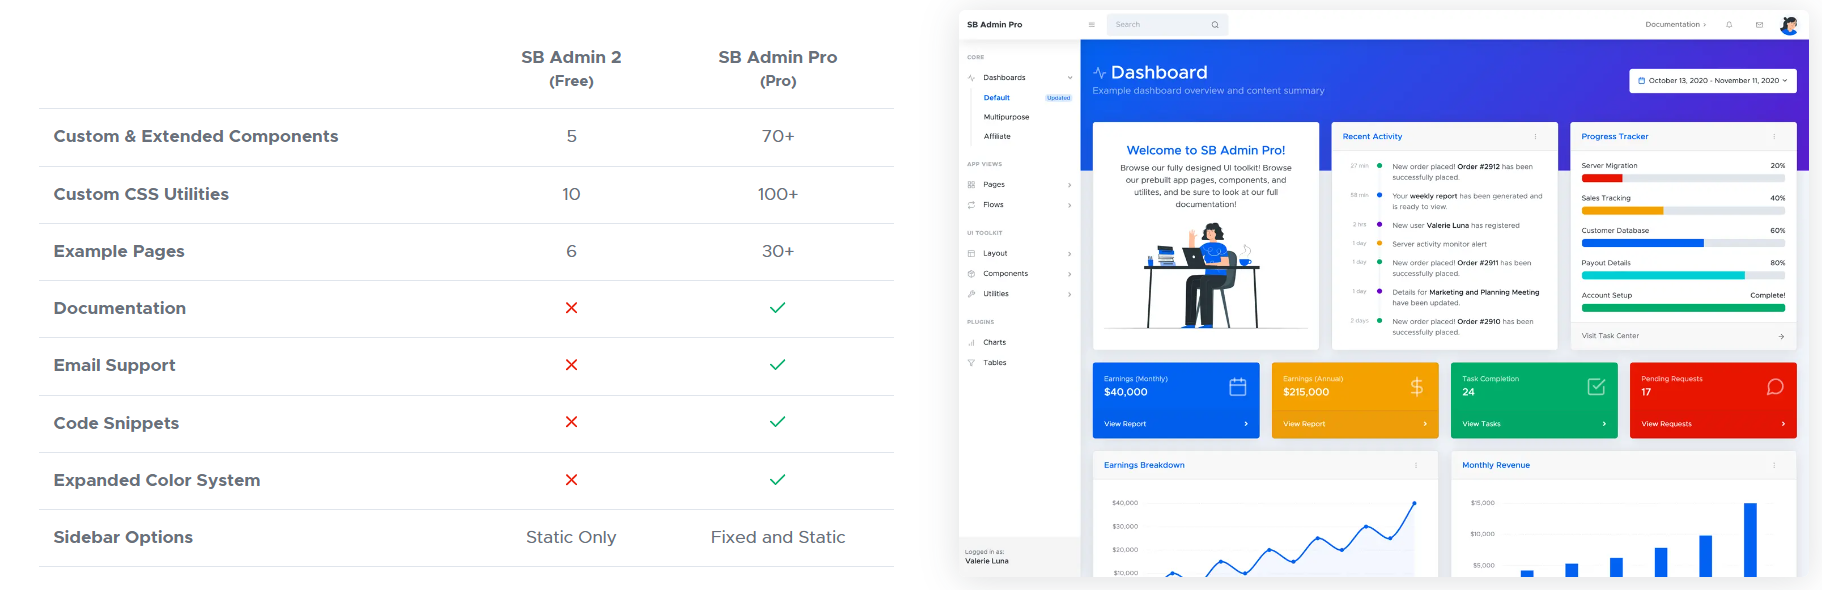
Task: Click the Layout icon in sidebar
Action: coord(971,254)
